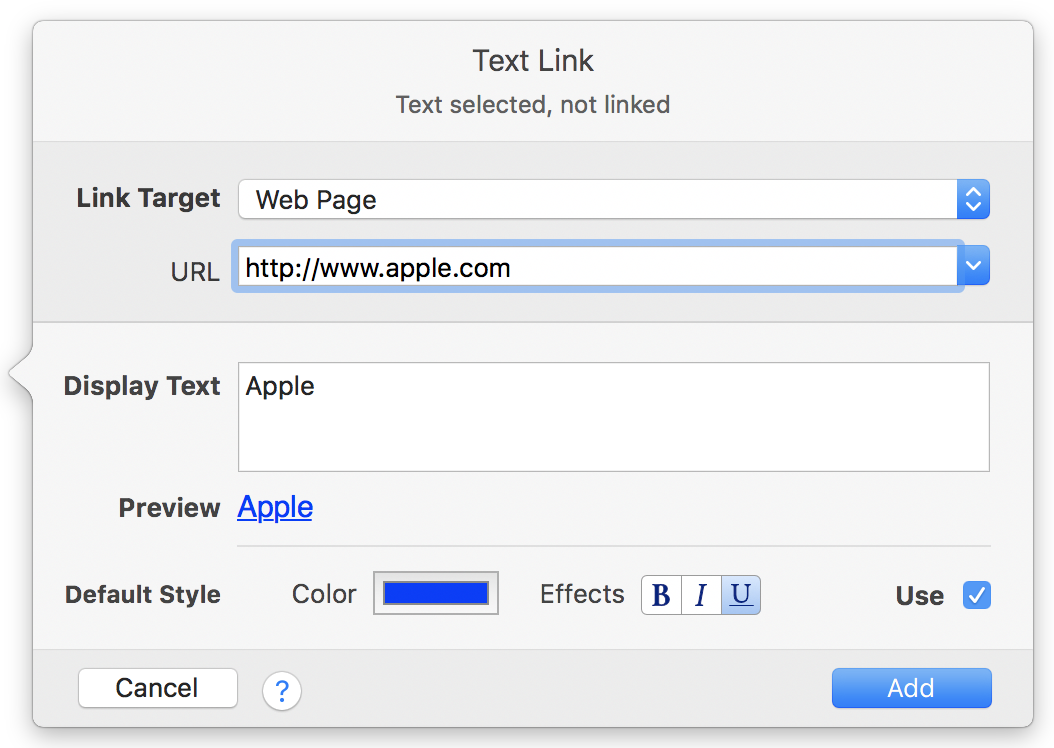
Task: Click the Cancel button
Action: 158,688
